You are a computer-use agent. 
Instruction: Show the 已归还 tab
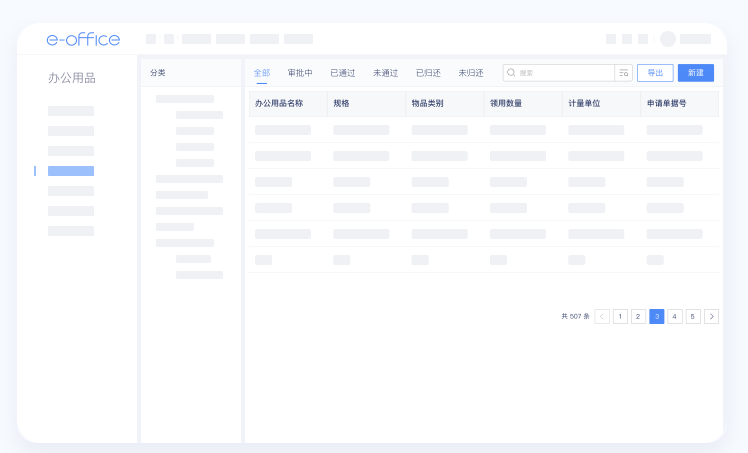click(x=428, y=73)
